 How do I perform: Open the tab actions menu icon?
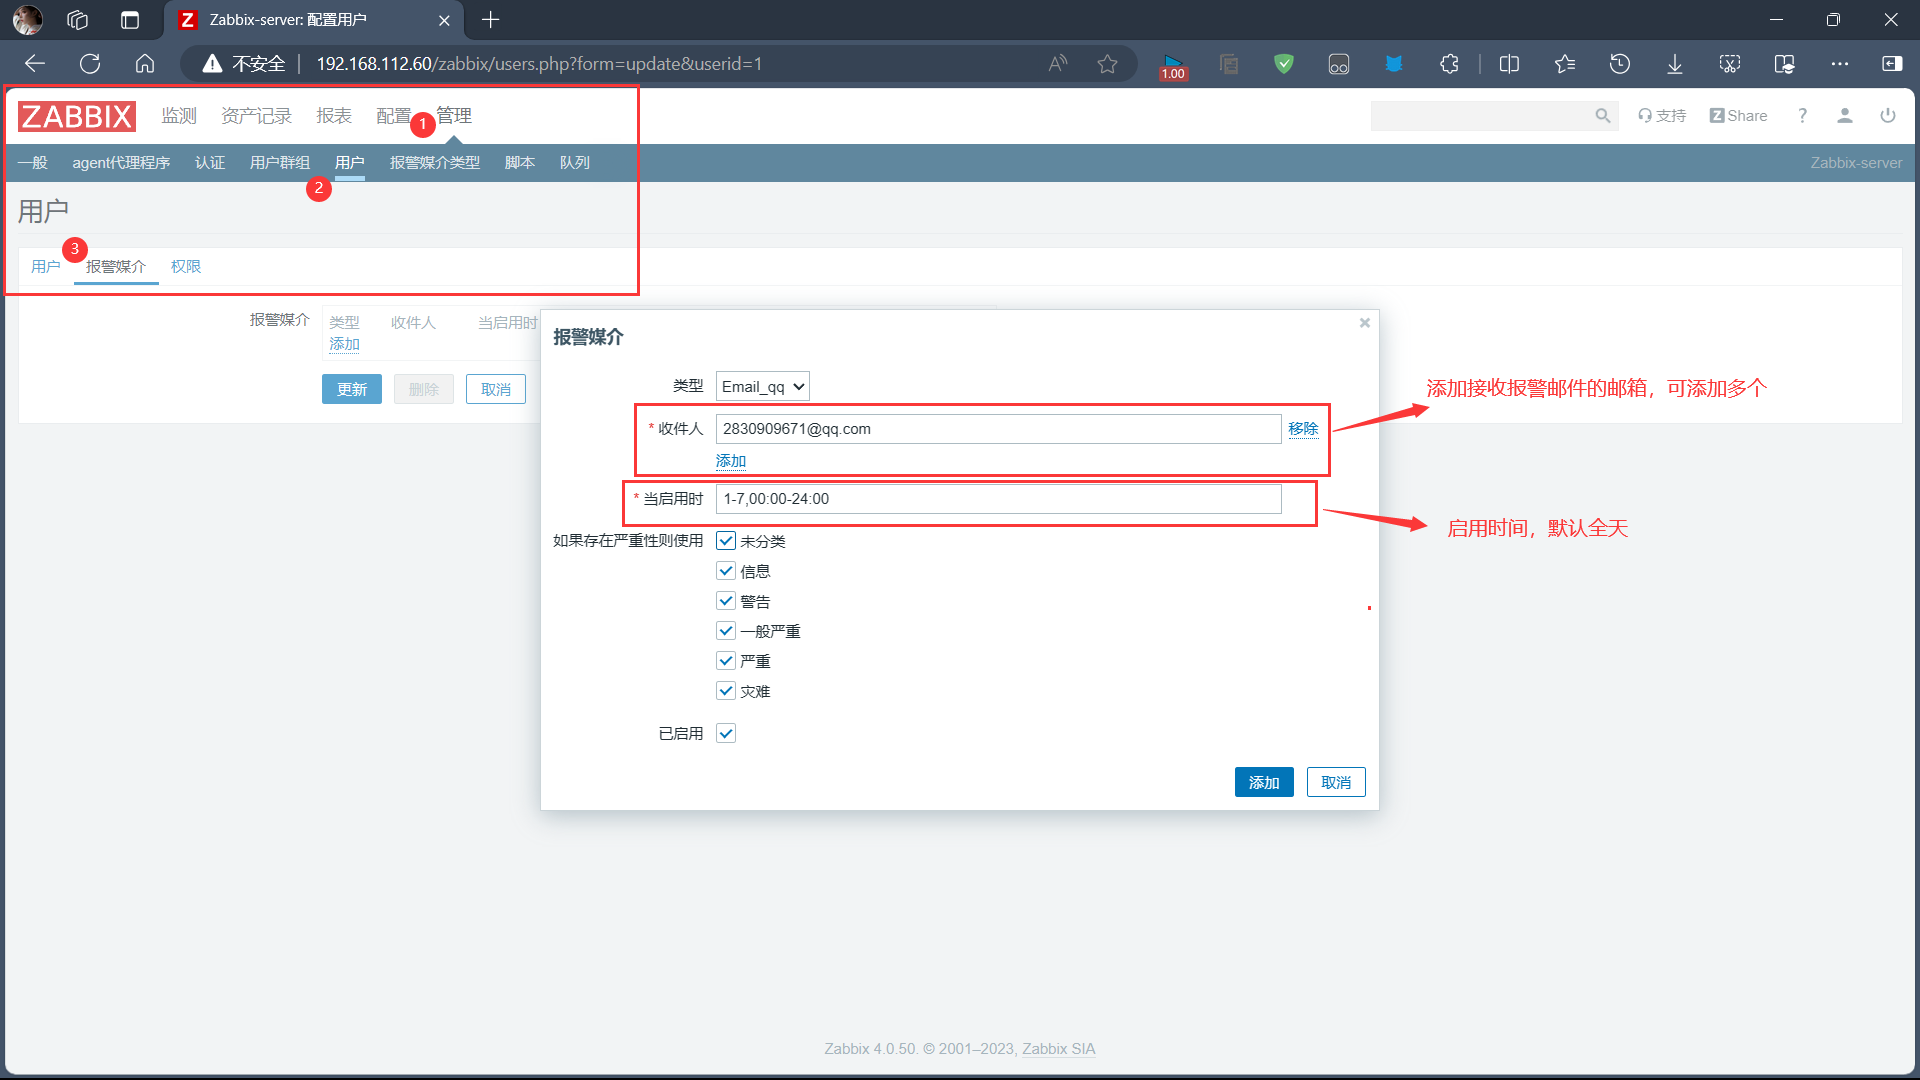pyautogui.click(x=130, y=20)
